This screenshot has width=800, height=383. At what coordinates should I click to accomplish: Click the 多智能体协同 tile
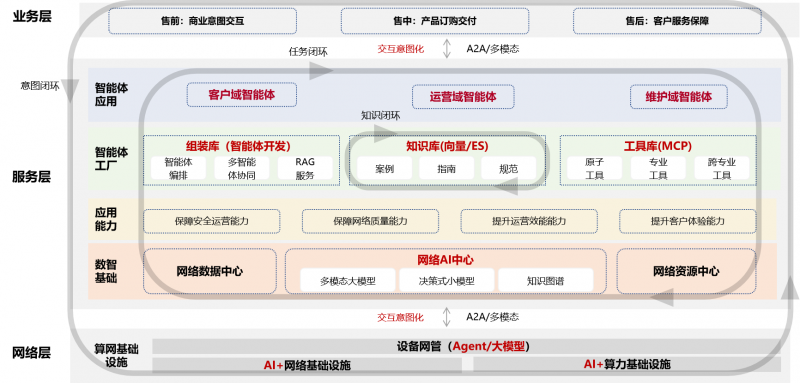click(242, 168)
